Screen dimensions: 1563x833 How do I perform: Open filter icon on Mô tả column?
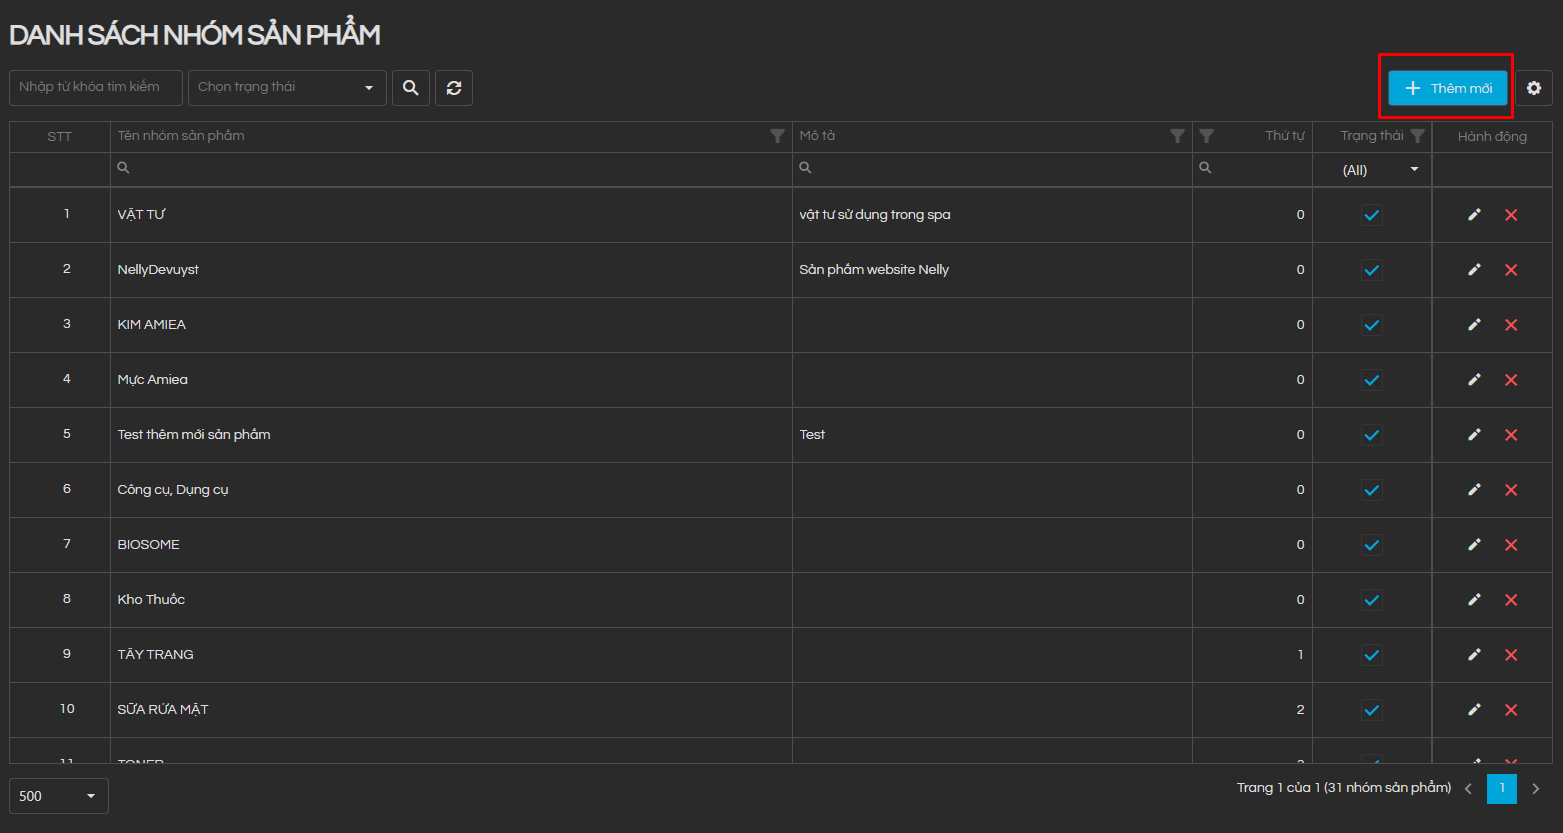pyautogui.click(x=1177, y=136)
